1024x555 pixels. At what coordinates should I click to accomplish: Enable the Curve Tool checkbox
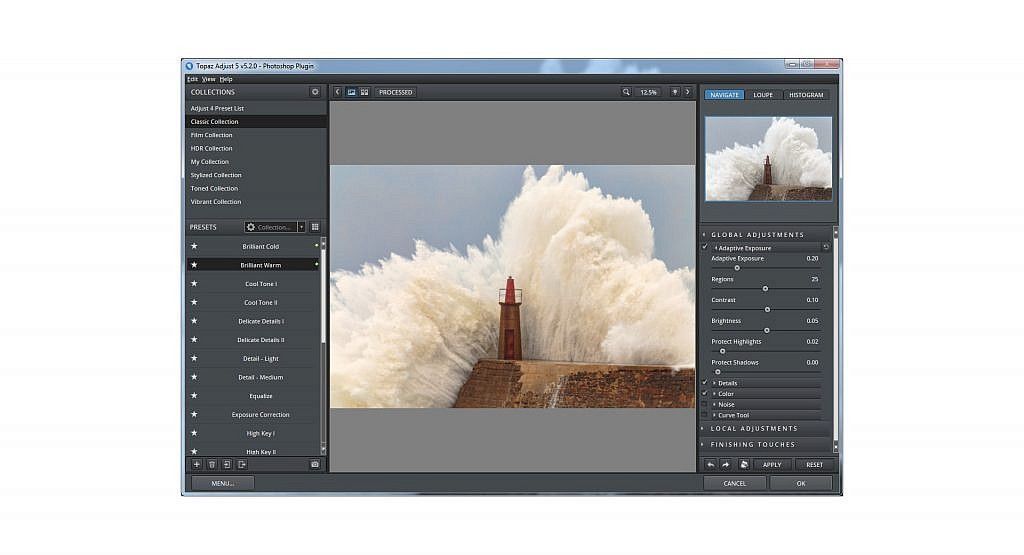coord(705,415)
